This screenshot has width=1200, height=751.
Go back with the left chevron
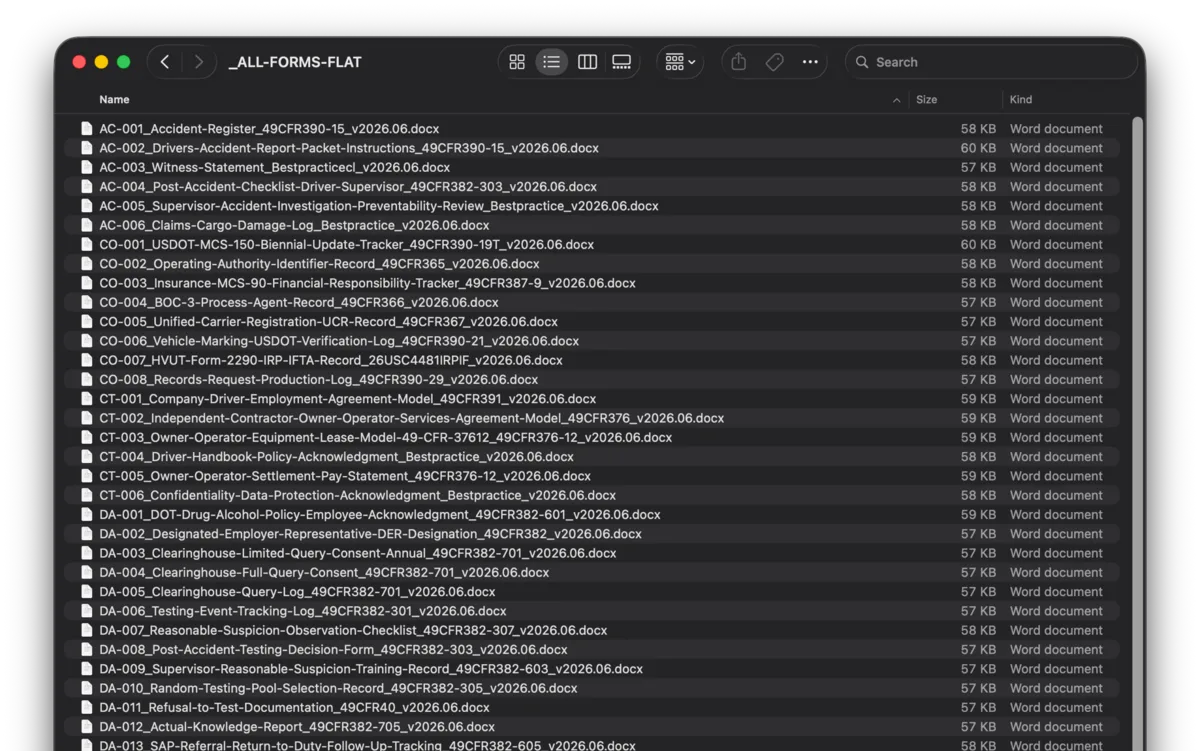165,62
